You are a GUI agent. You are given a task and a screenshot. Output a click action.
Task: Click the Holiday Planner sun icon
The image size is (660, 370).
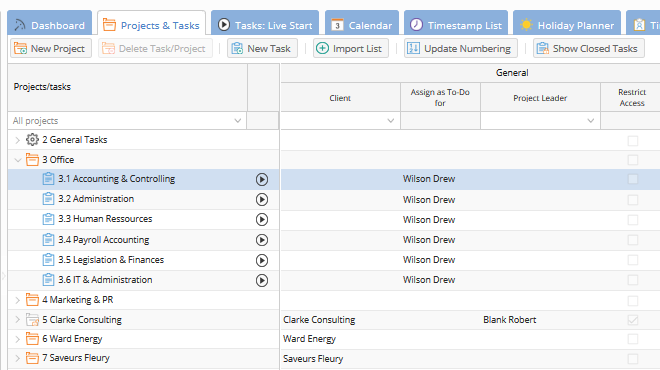[x=526, y=25]
